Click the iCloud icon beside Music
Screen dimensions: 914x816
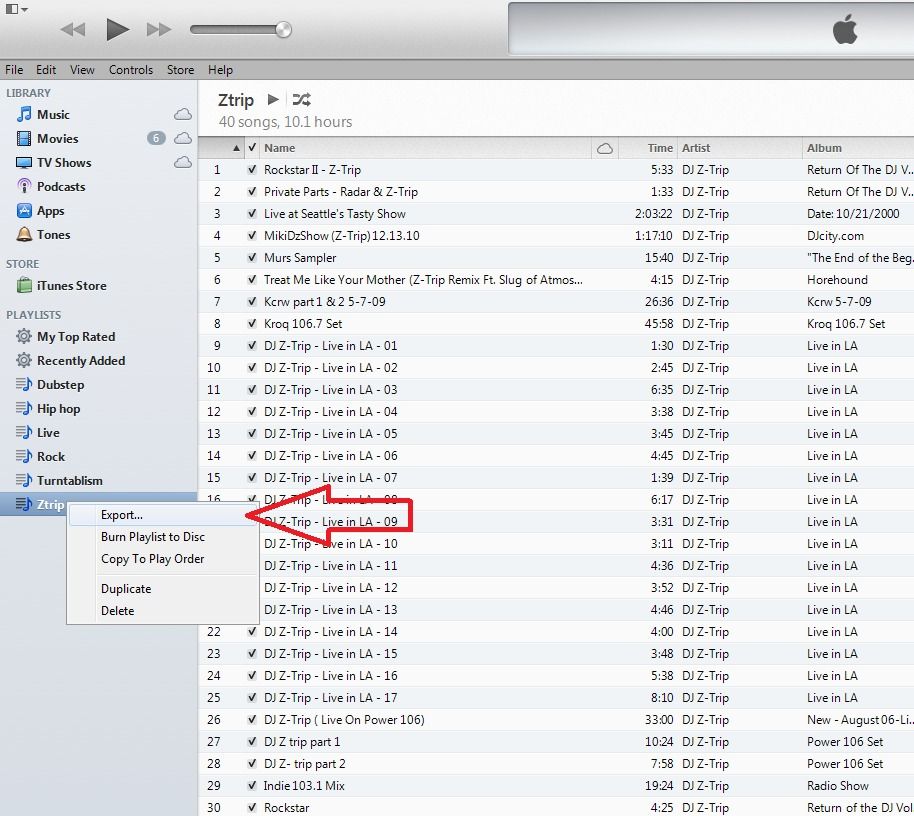click(183, 114)
